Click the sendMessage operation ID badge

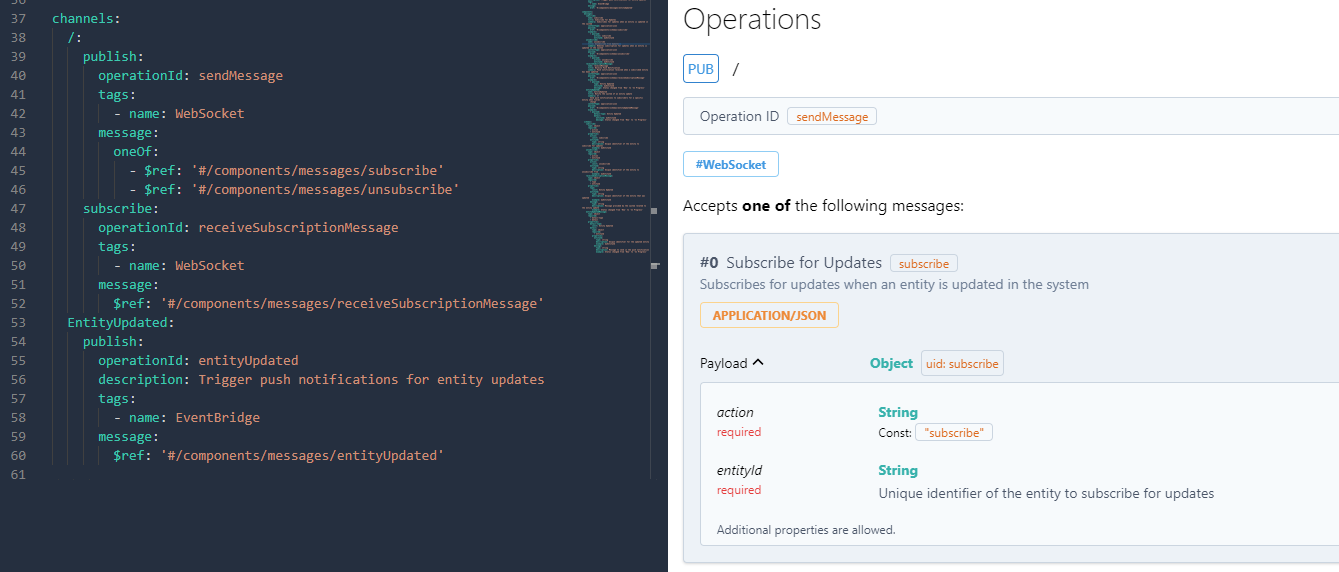point(831,116)
